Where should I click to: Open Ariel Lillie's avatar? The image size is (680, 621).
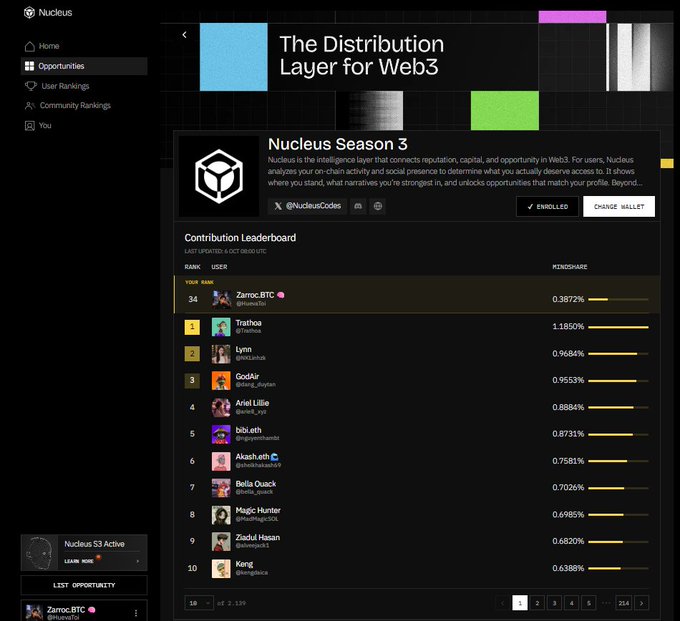[221, 408]
